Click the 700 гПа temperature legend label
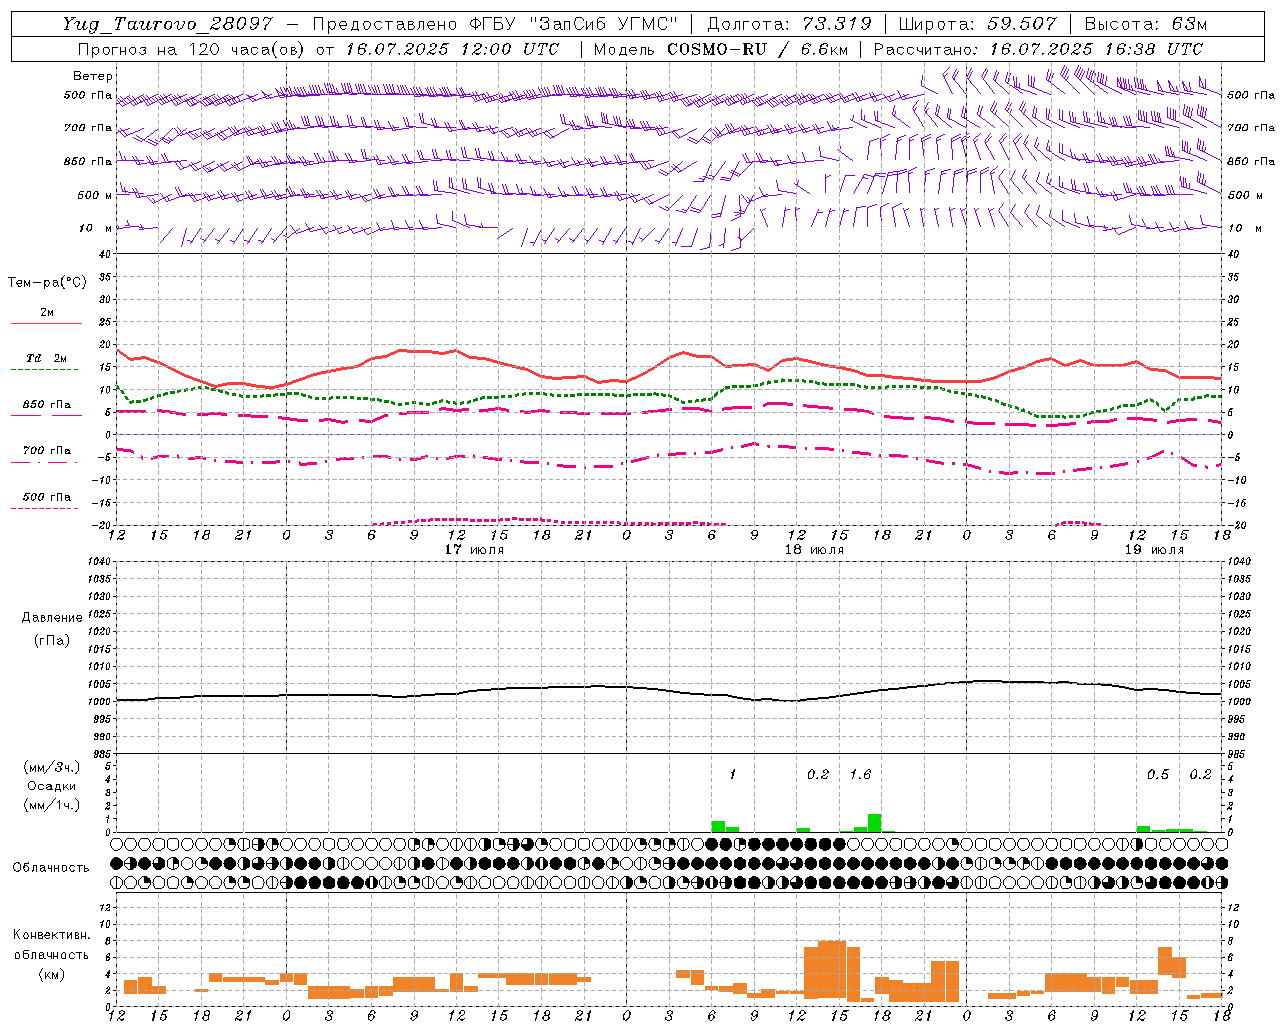Viewport: 1280px width, 1024px height. pyautogui.click(x=47, y=450)
